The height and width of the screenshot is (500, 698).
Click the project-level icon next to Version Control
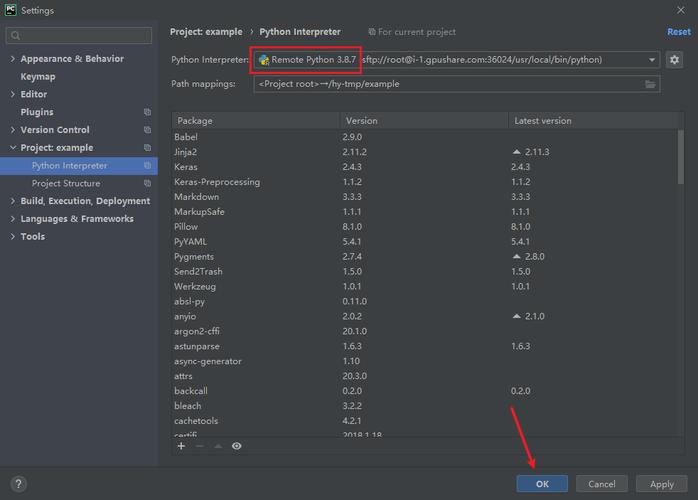pyautogui.click(x=147, y=130)
